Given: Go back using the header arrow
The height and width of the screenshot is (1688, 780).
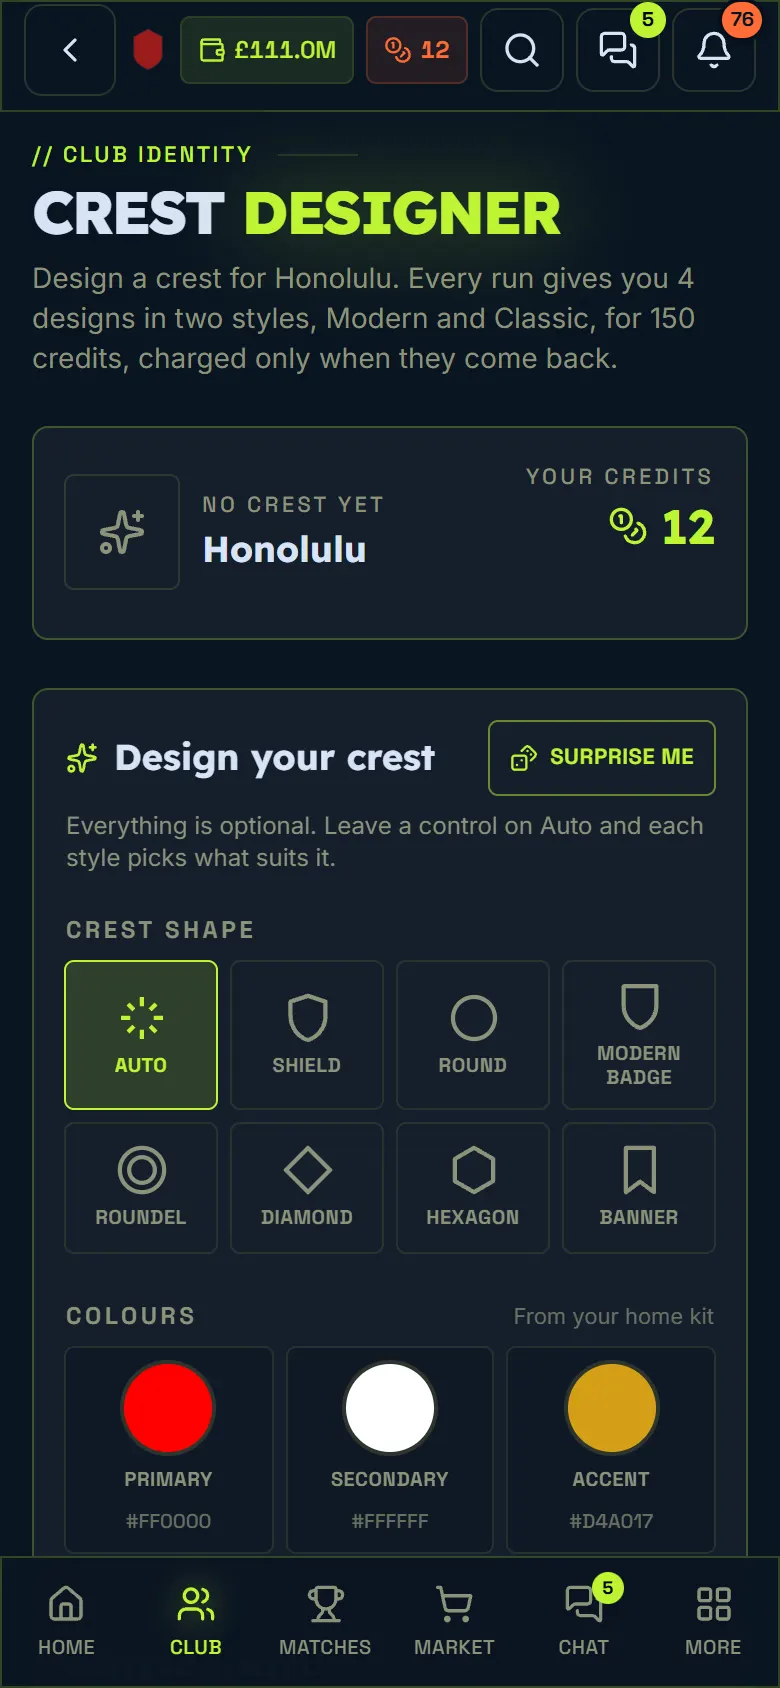Looking at the screenshot, I should tap(70, 50).
